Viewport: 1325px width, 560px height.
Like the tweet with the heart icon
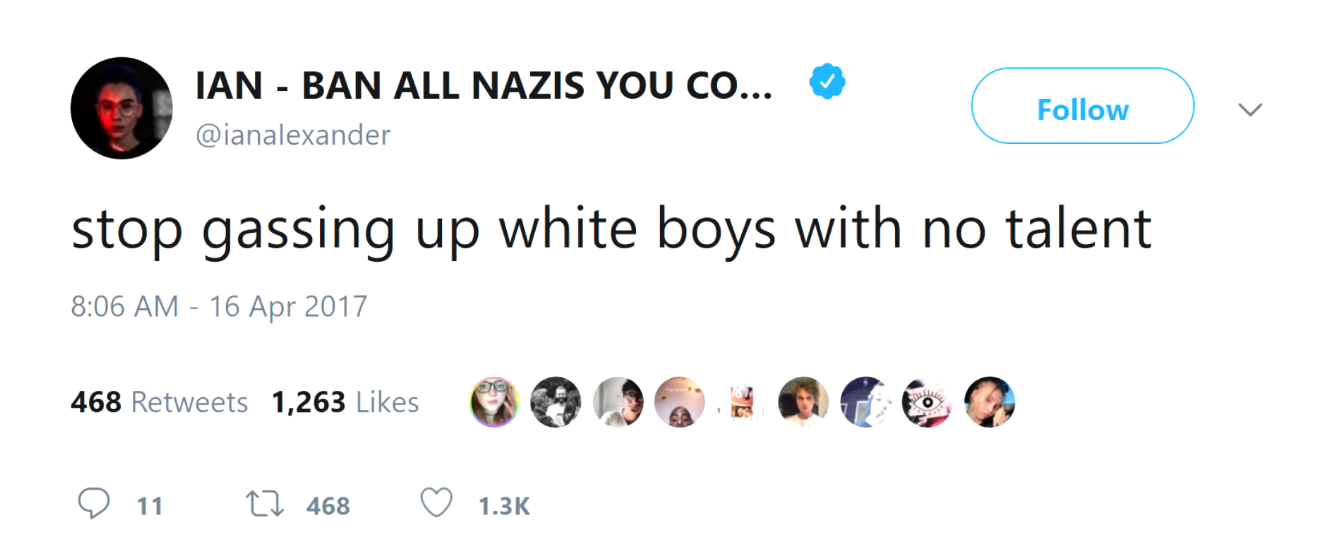(x=436, y=503)
